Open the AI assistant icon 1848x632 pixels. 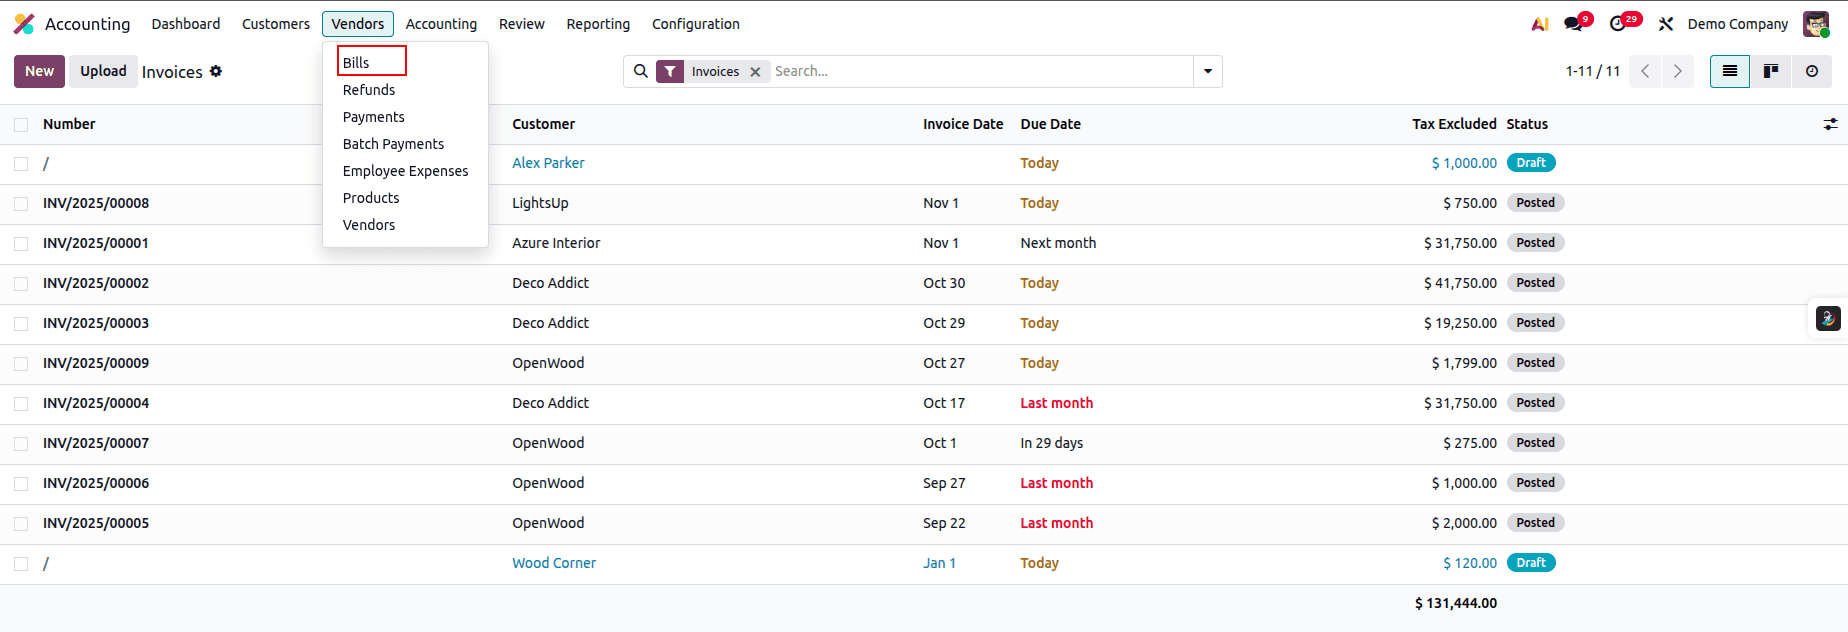[1540, 24]
